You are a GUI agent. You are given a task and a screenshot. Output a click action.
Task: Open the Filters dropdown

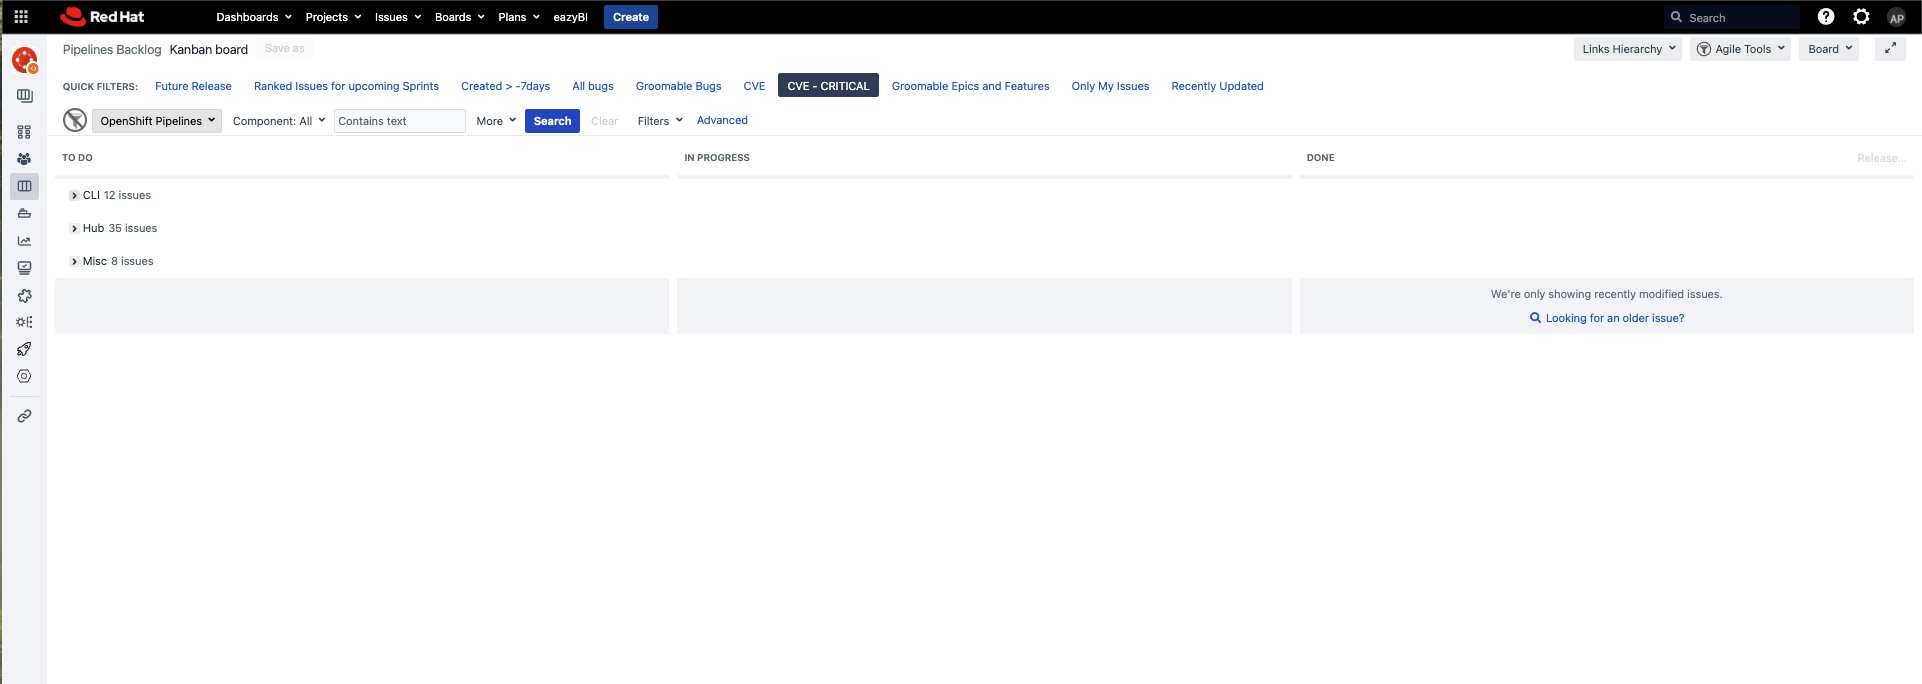(660, 121)
